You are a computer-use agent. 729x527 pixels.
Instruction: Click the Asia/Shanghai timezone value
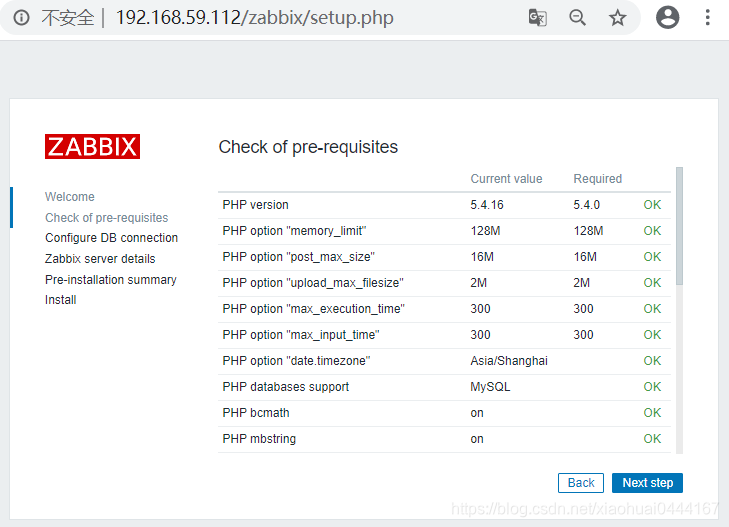[509, 361]
